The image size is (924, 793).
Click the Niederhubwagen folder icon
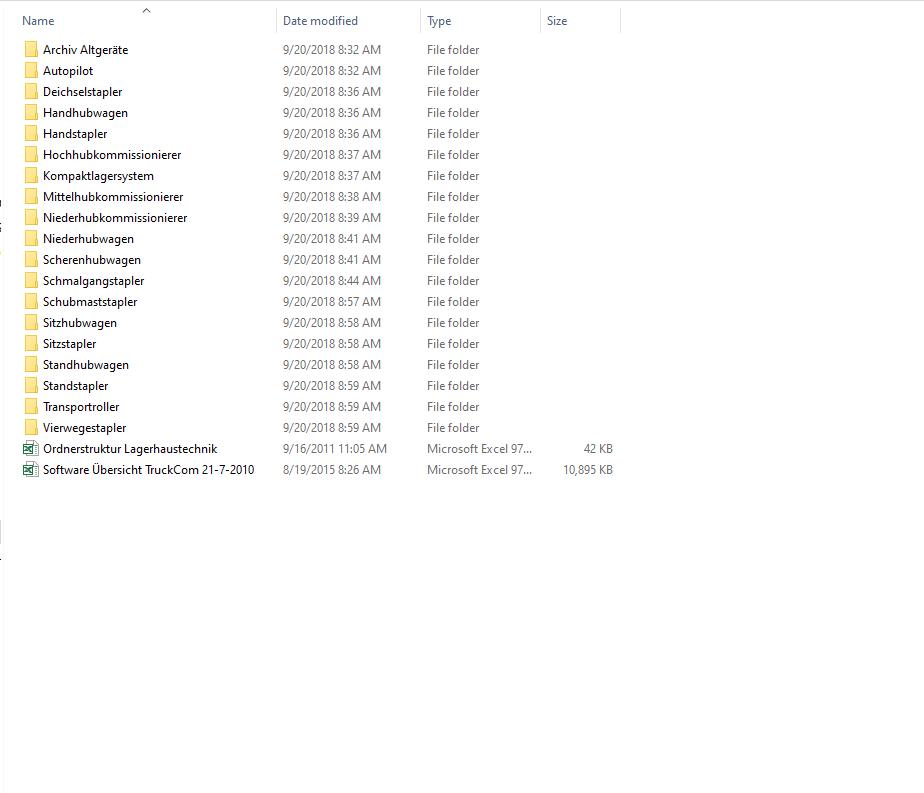click(31, 239)
